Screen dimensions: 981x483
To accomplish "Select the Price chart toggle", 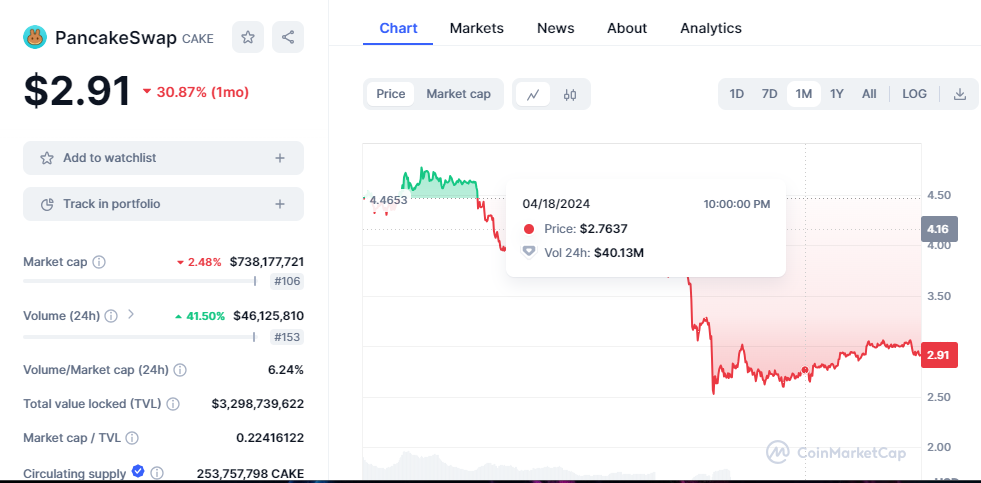I will (390, 94).
